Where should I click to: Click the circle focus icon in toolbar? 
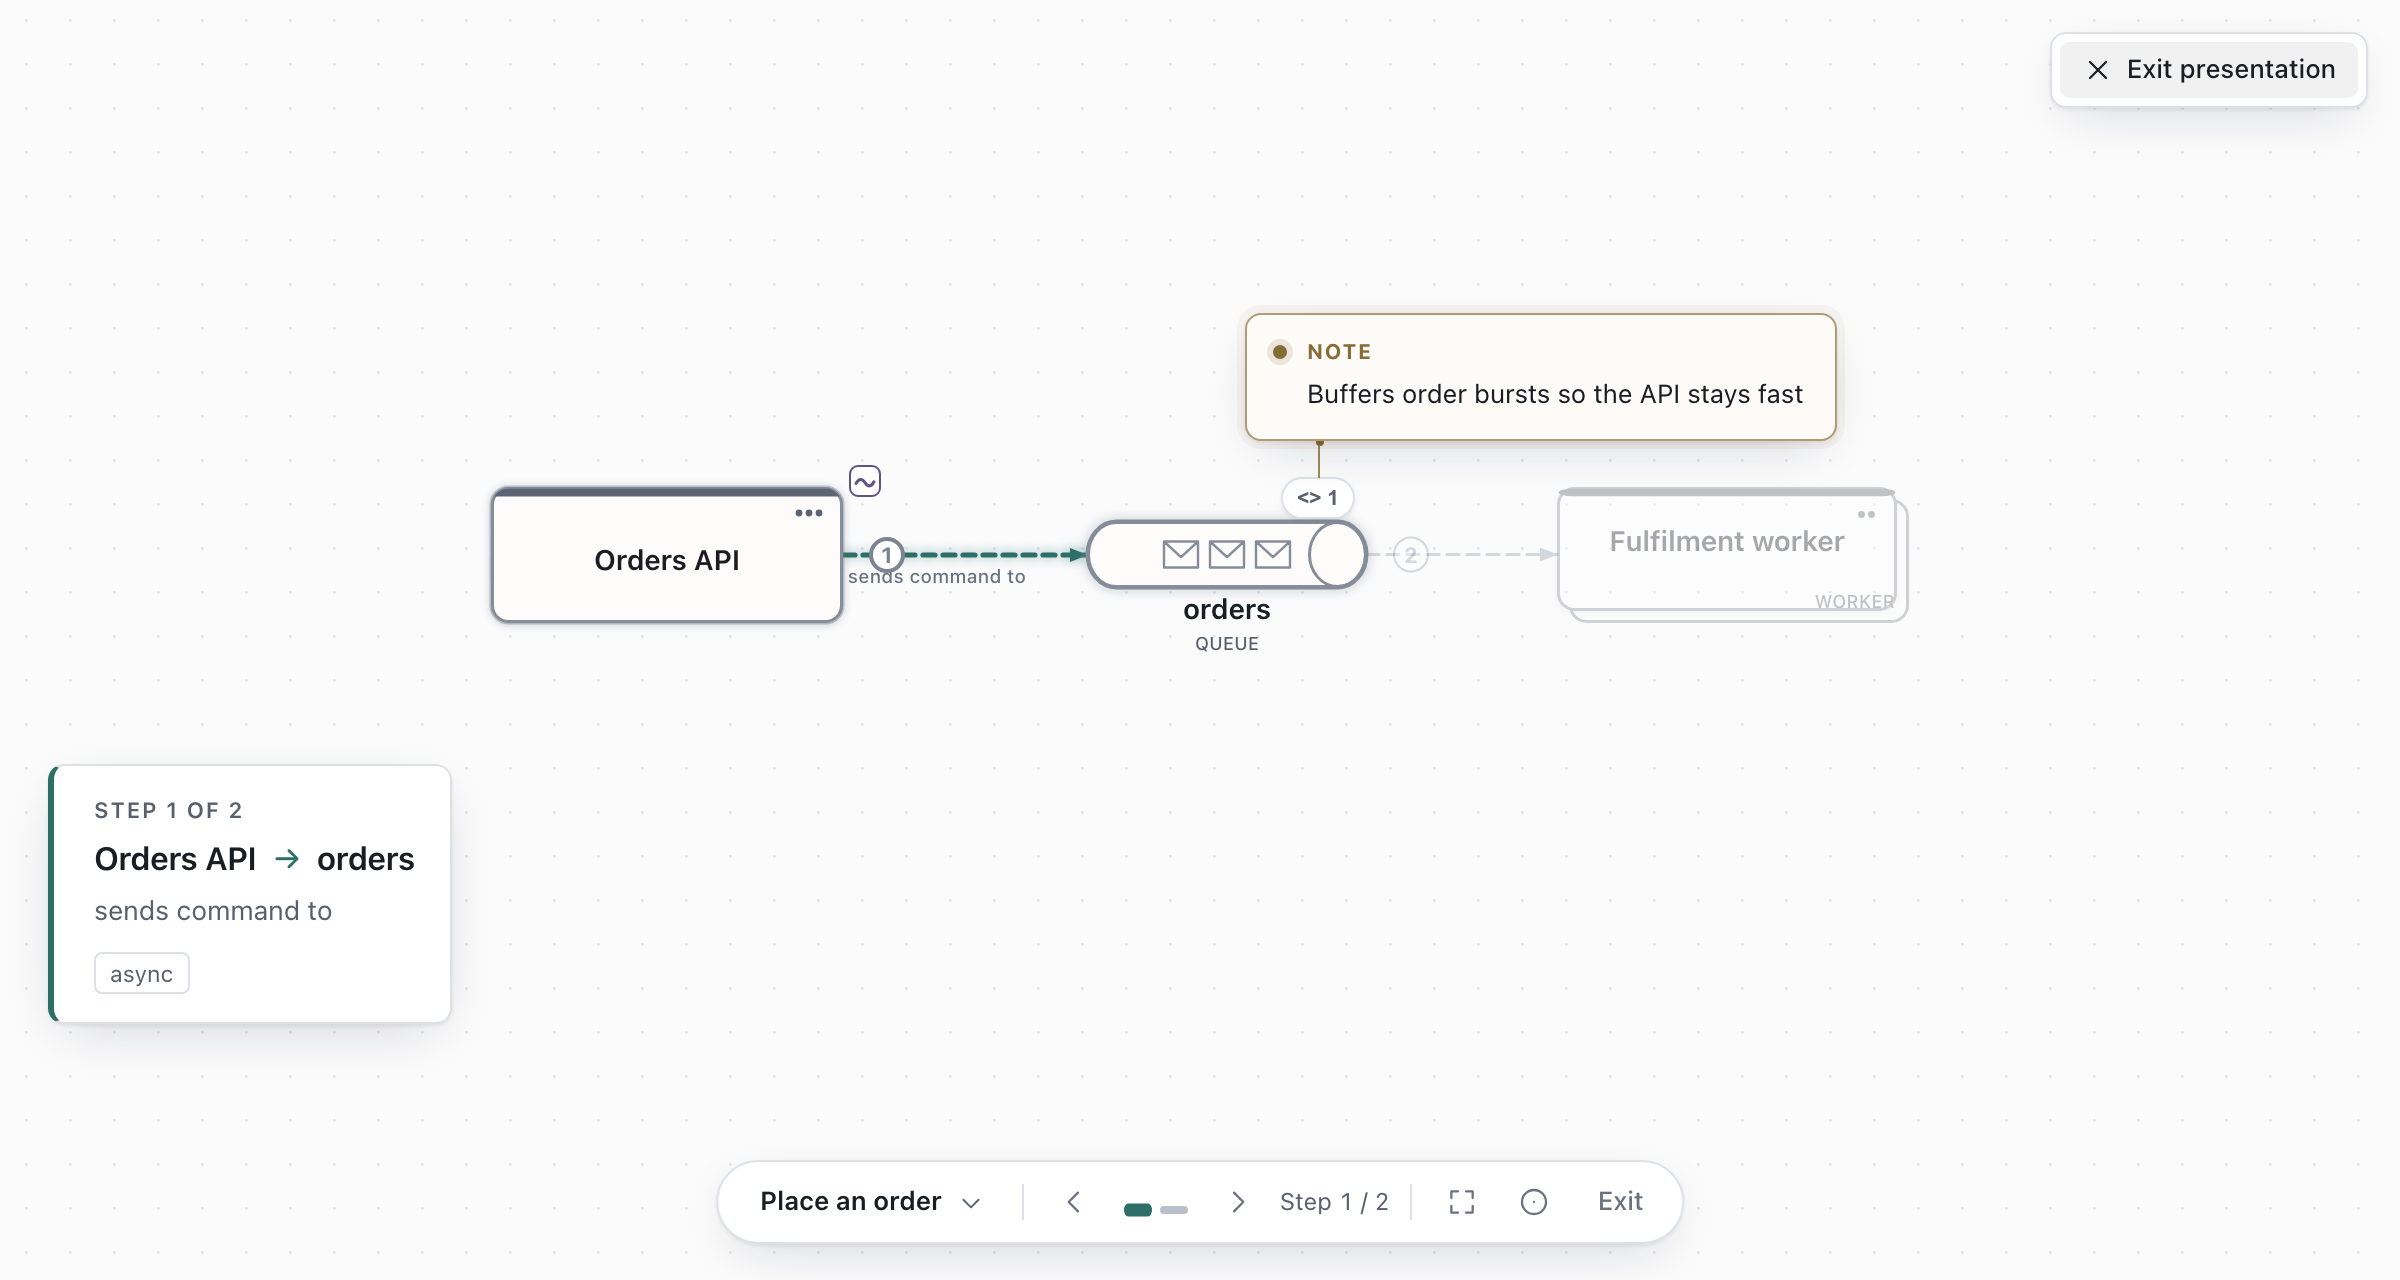pyautogui.click(x=1534, y=1201)
